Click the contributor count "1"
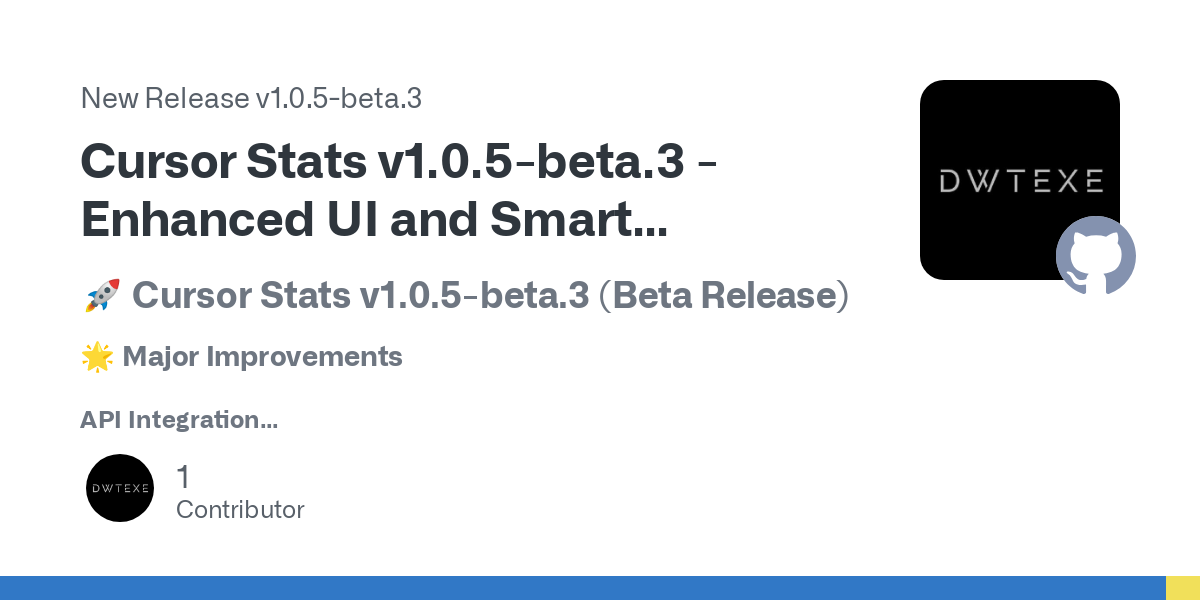This screenshot has width=1200, height=600. point(183,477)
